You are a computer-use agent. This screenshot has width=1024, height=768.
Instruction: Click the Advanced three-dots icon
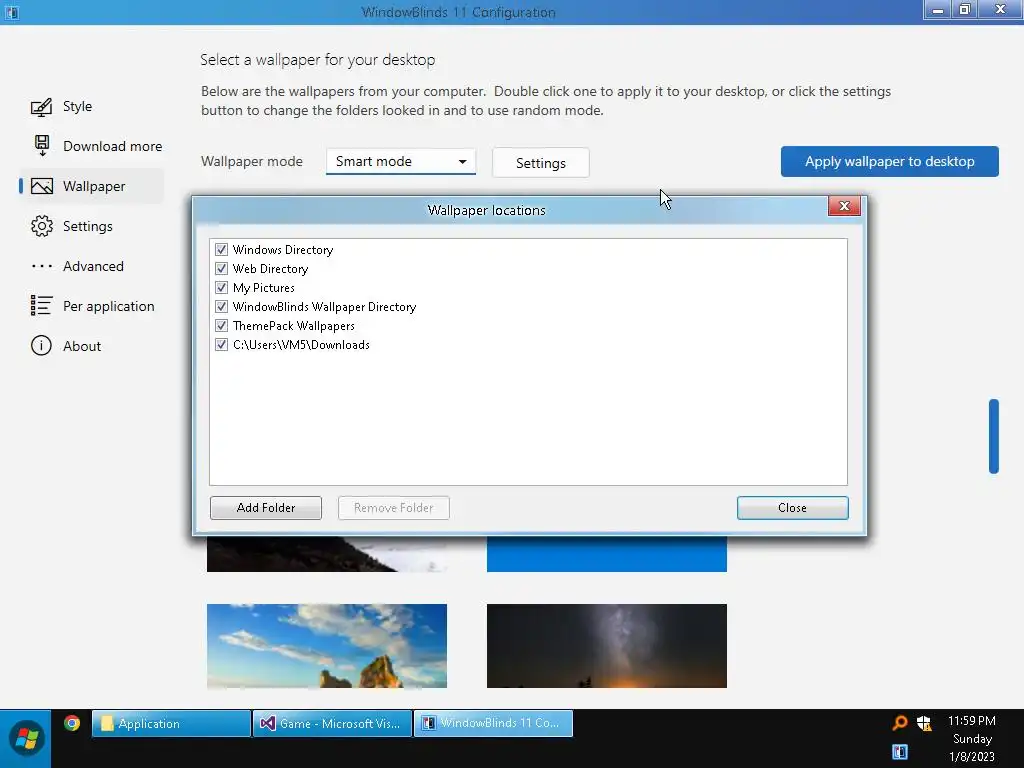pos(42,266)
